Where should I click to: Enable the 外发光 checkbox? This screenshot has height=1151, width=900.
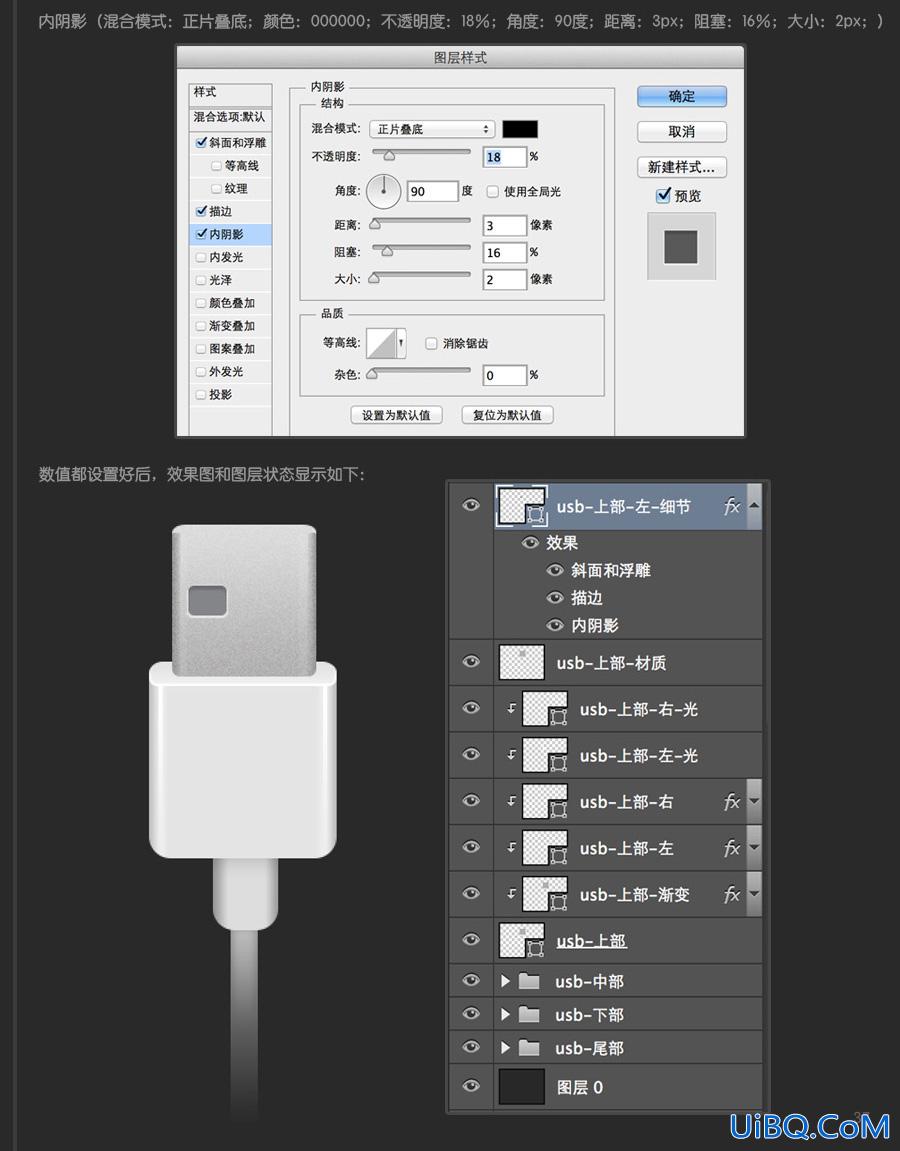(x=201, y=371)
